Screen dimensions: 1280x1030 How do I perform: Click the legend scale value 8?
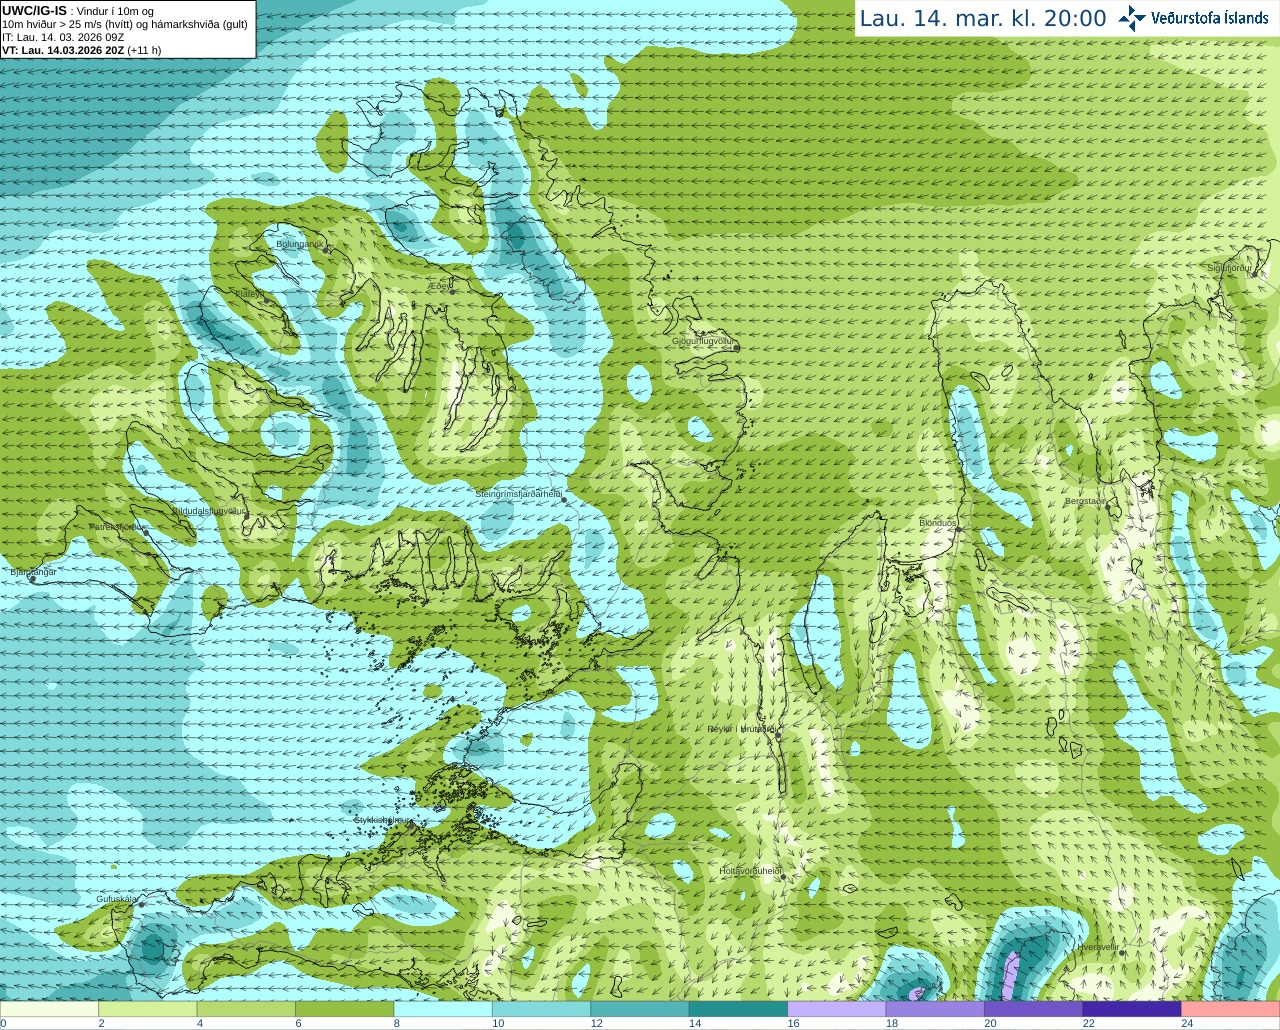pyautogui.click(x=397, y=1023)
